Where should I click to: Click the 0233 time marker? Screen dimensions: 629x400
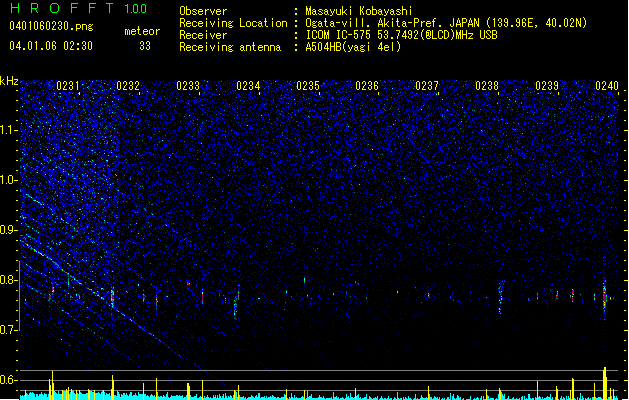tap(188, 86)
